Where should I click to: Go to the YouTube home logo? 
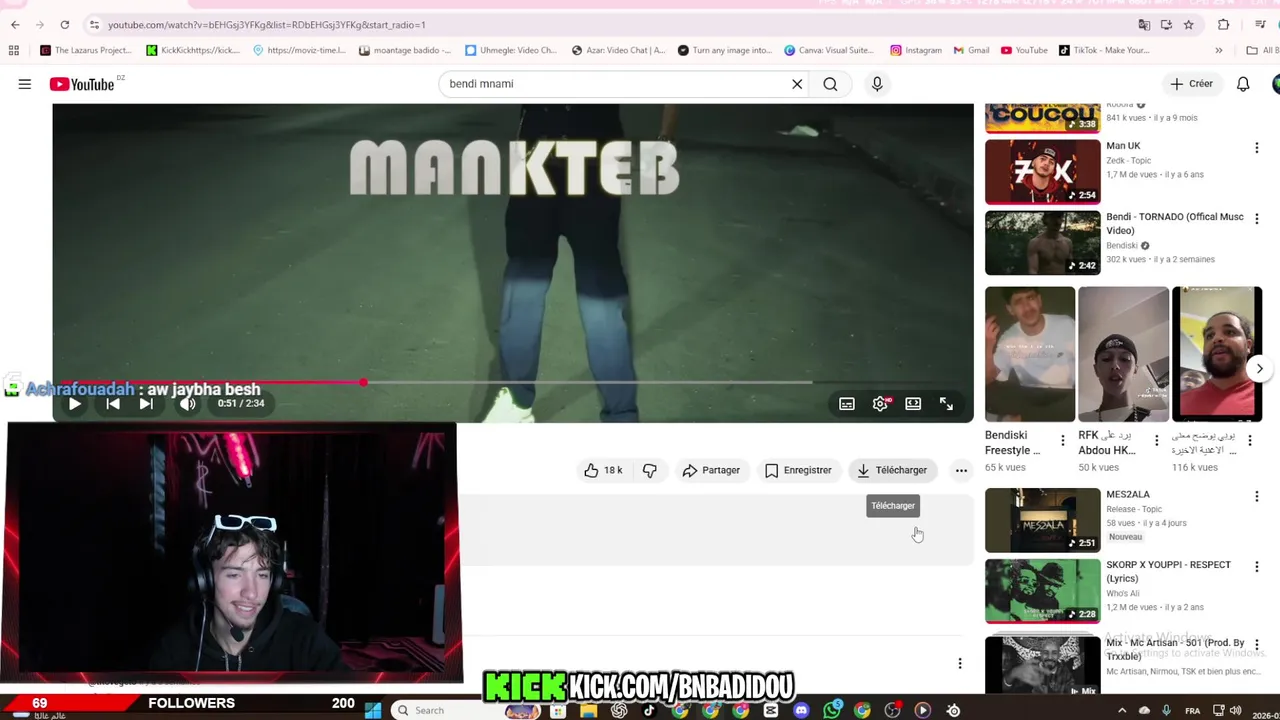click(82, 84)
